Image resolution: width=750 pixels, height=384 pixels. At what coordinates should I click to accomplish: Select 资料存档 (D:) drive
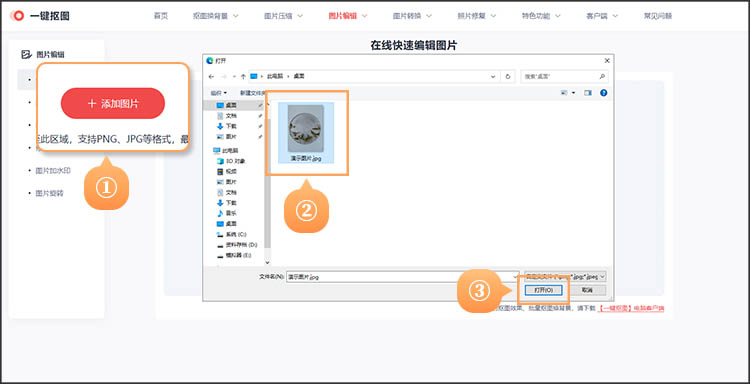(x=238, y=245)
